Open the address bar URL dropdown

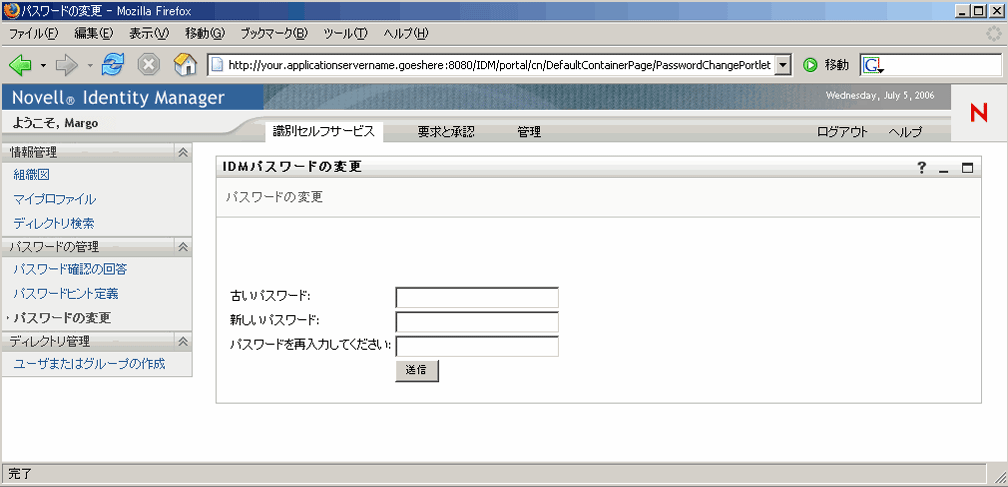(x=783, y=65)
